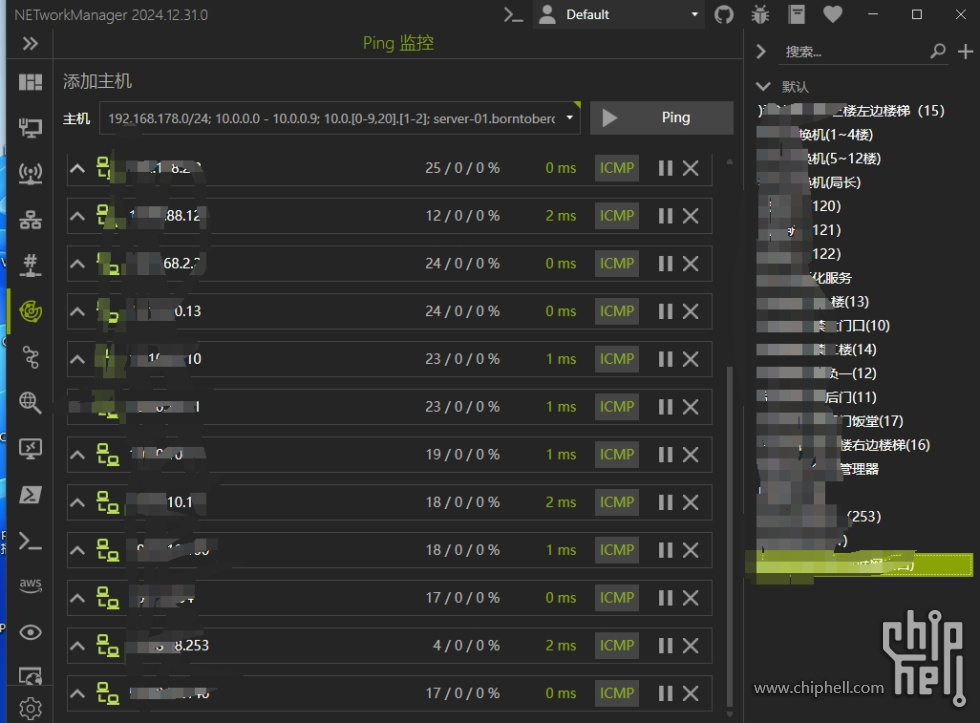Remove the host ending 88.12
Screen dimensions: 980x723
691,216
